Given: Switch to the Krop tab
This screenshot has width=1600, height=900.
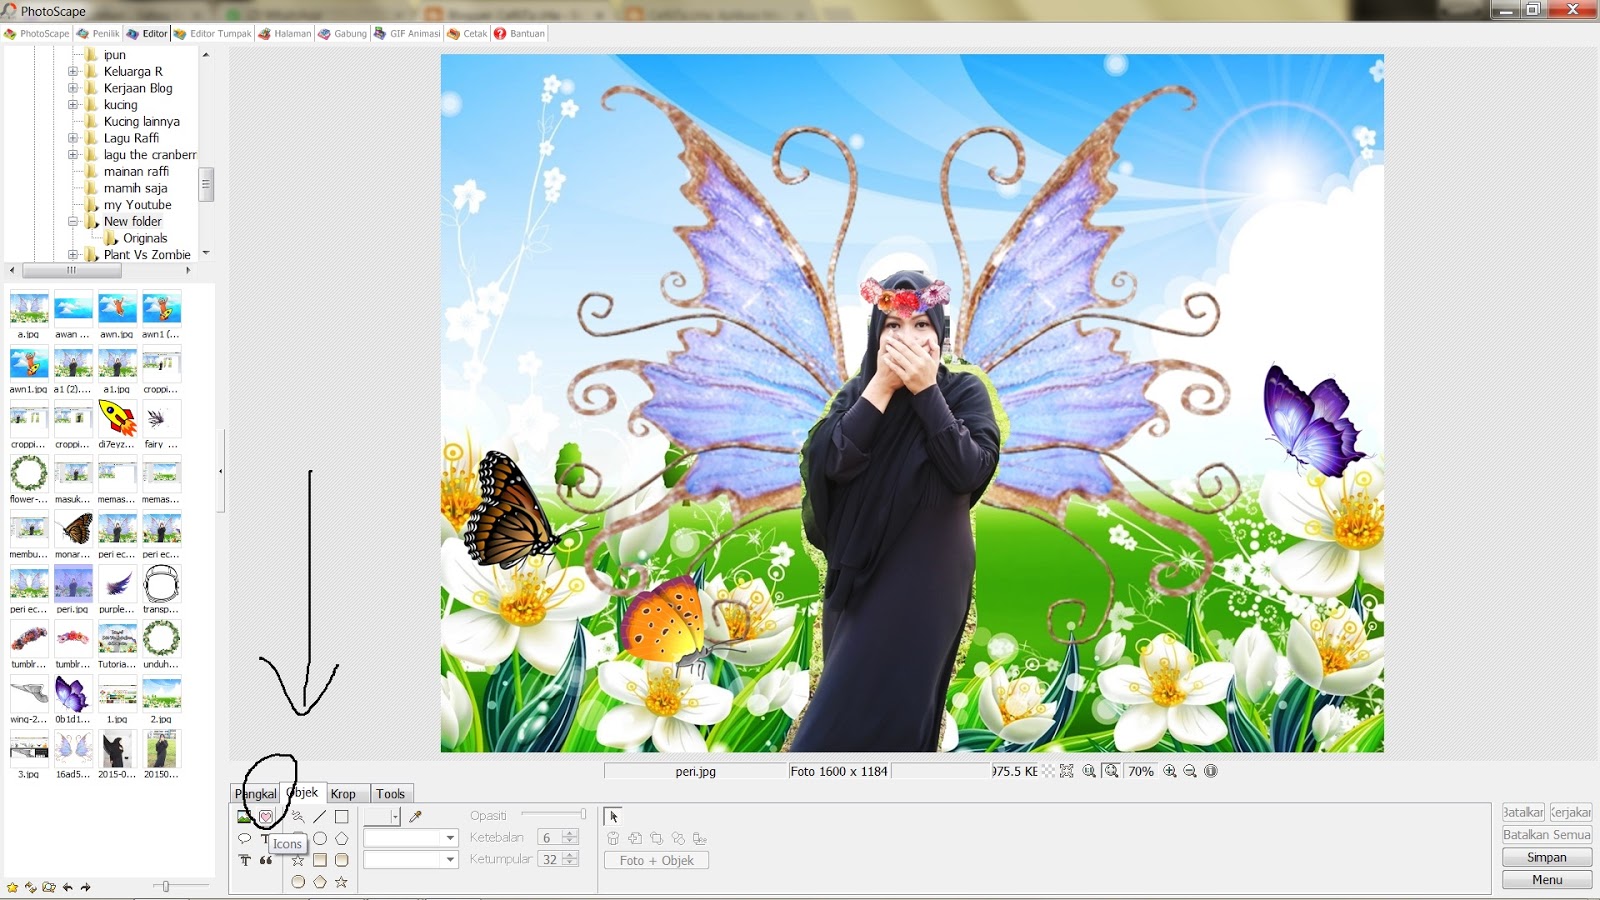Looking at the screenshot, I should pos(345,793).
